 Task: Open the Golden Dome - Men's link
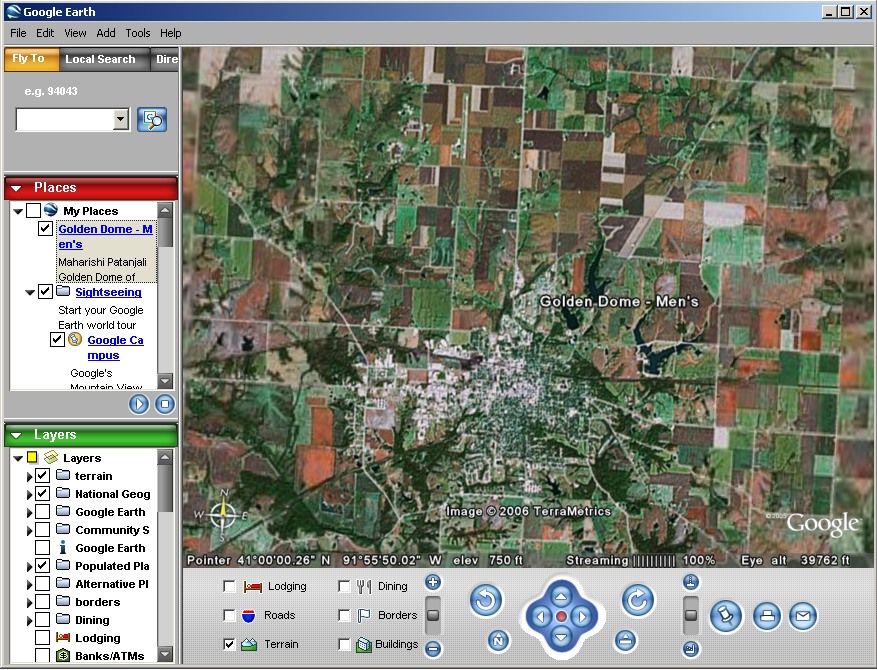point(105,237)
